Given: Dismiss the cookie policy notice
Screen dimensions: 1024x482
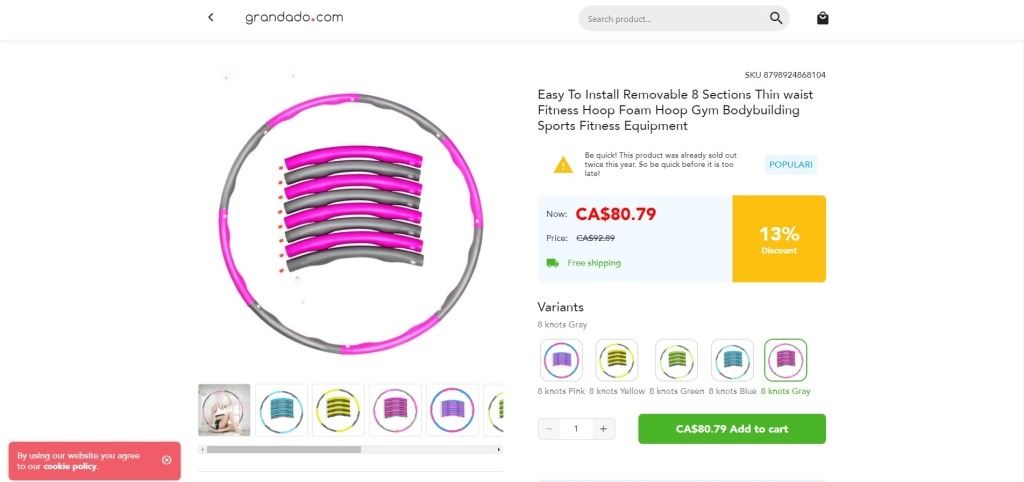Looking at the screenshot, I should tap(167, 460).
